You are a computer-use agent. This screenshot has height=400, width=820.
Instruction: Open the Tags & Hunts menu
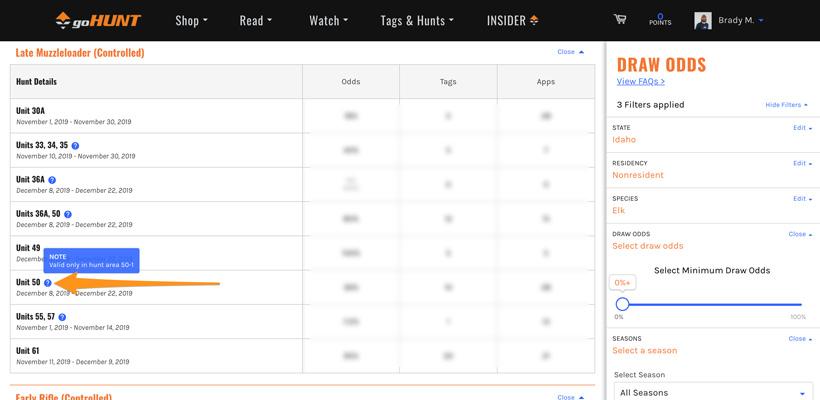416,20
